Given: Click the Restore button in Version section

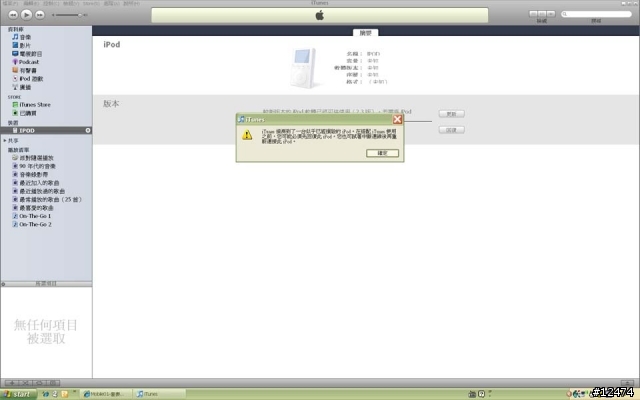Looking at the screenshot, I should click(451, 130).
